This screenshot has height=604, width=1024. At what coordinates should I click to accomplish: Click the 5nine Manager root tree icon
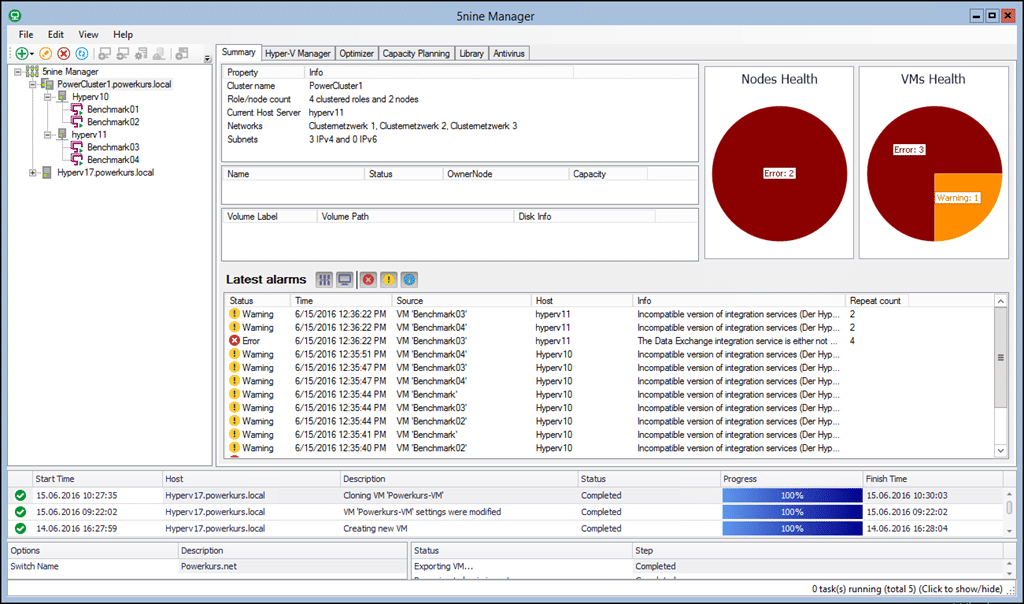click(32, 71)
